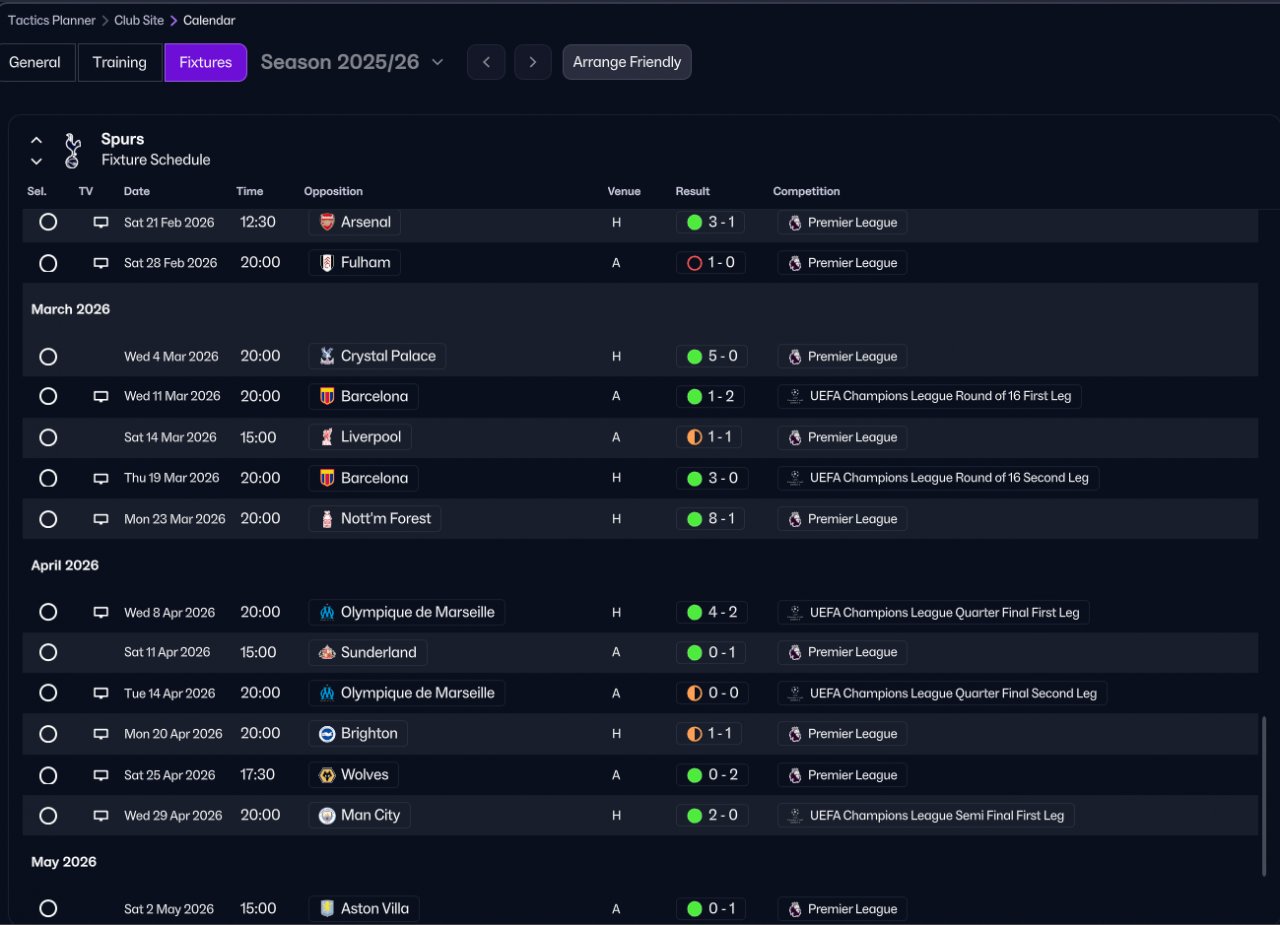1280x925 pixels.
Task: Select the Sunderland fixture radio button
Action: point(48,652)
